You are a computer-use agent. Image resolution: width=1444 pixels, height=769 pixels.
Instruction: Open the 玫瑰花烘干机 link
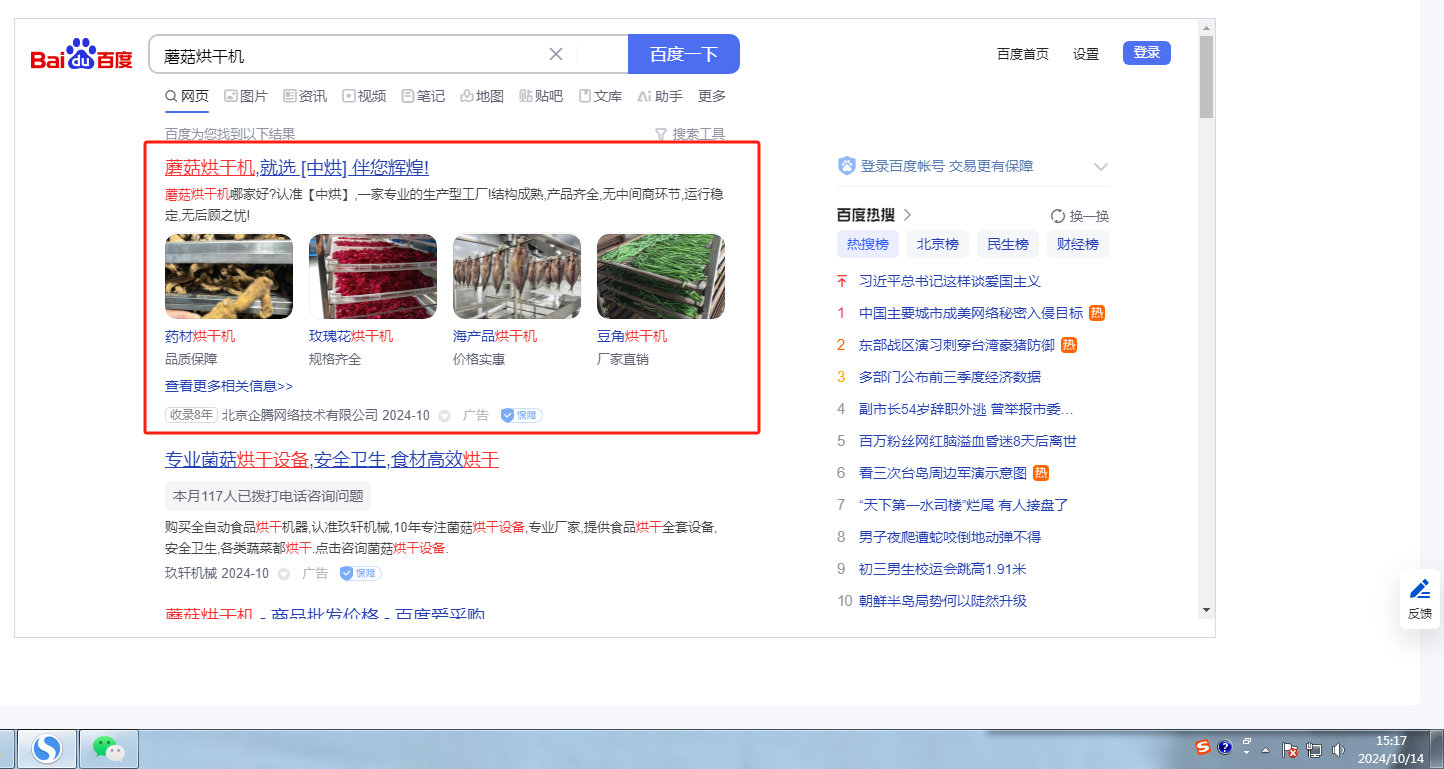[x=351, y=336]
